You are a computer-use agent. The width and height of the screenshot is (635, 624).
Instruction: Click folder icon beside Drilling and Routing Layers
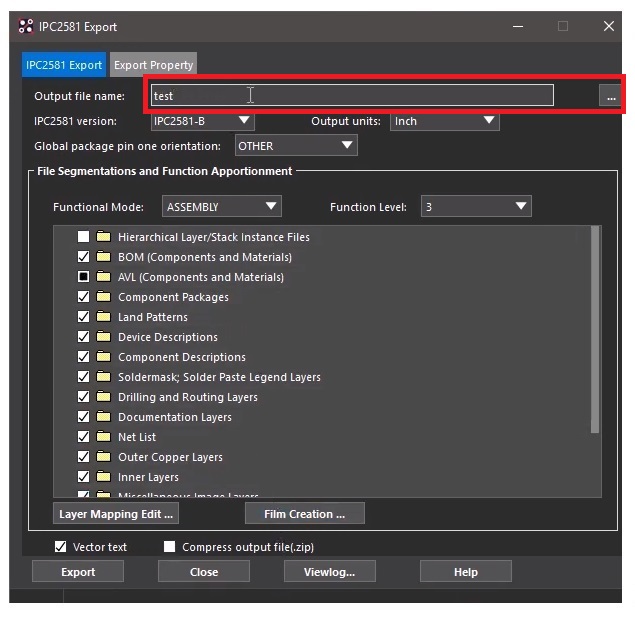click(103, 396)
